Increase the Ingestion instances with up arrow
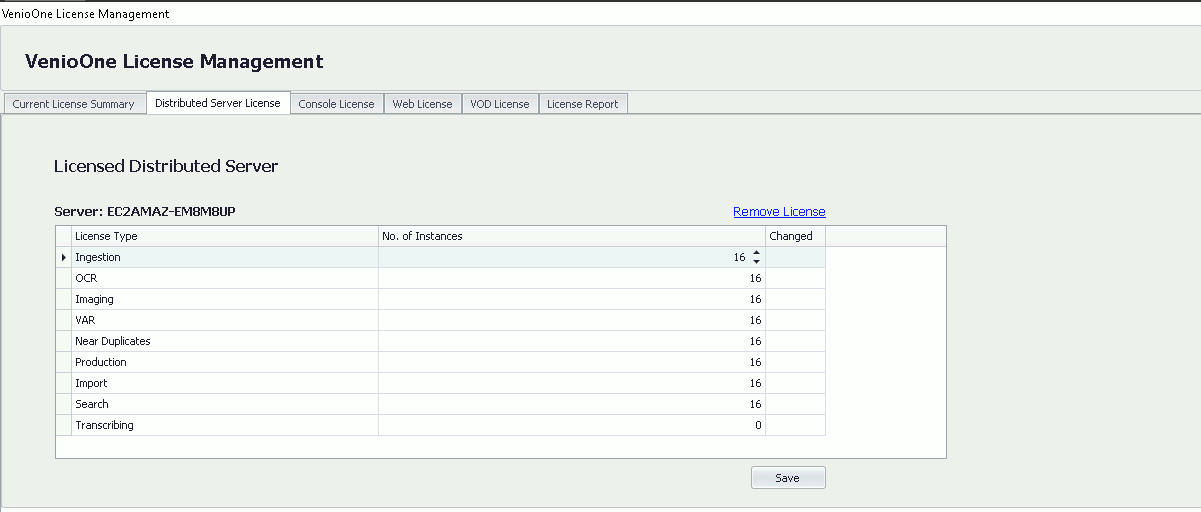Viewport: 1201px width, 512px height. pyautogui.click(x=756, y=253)
